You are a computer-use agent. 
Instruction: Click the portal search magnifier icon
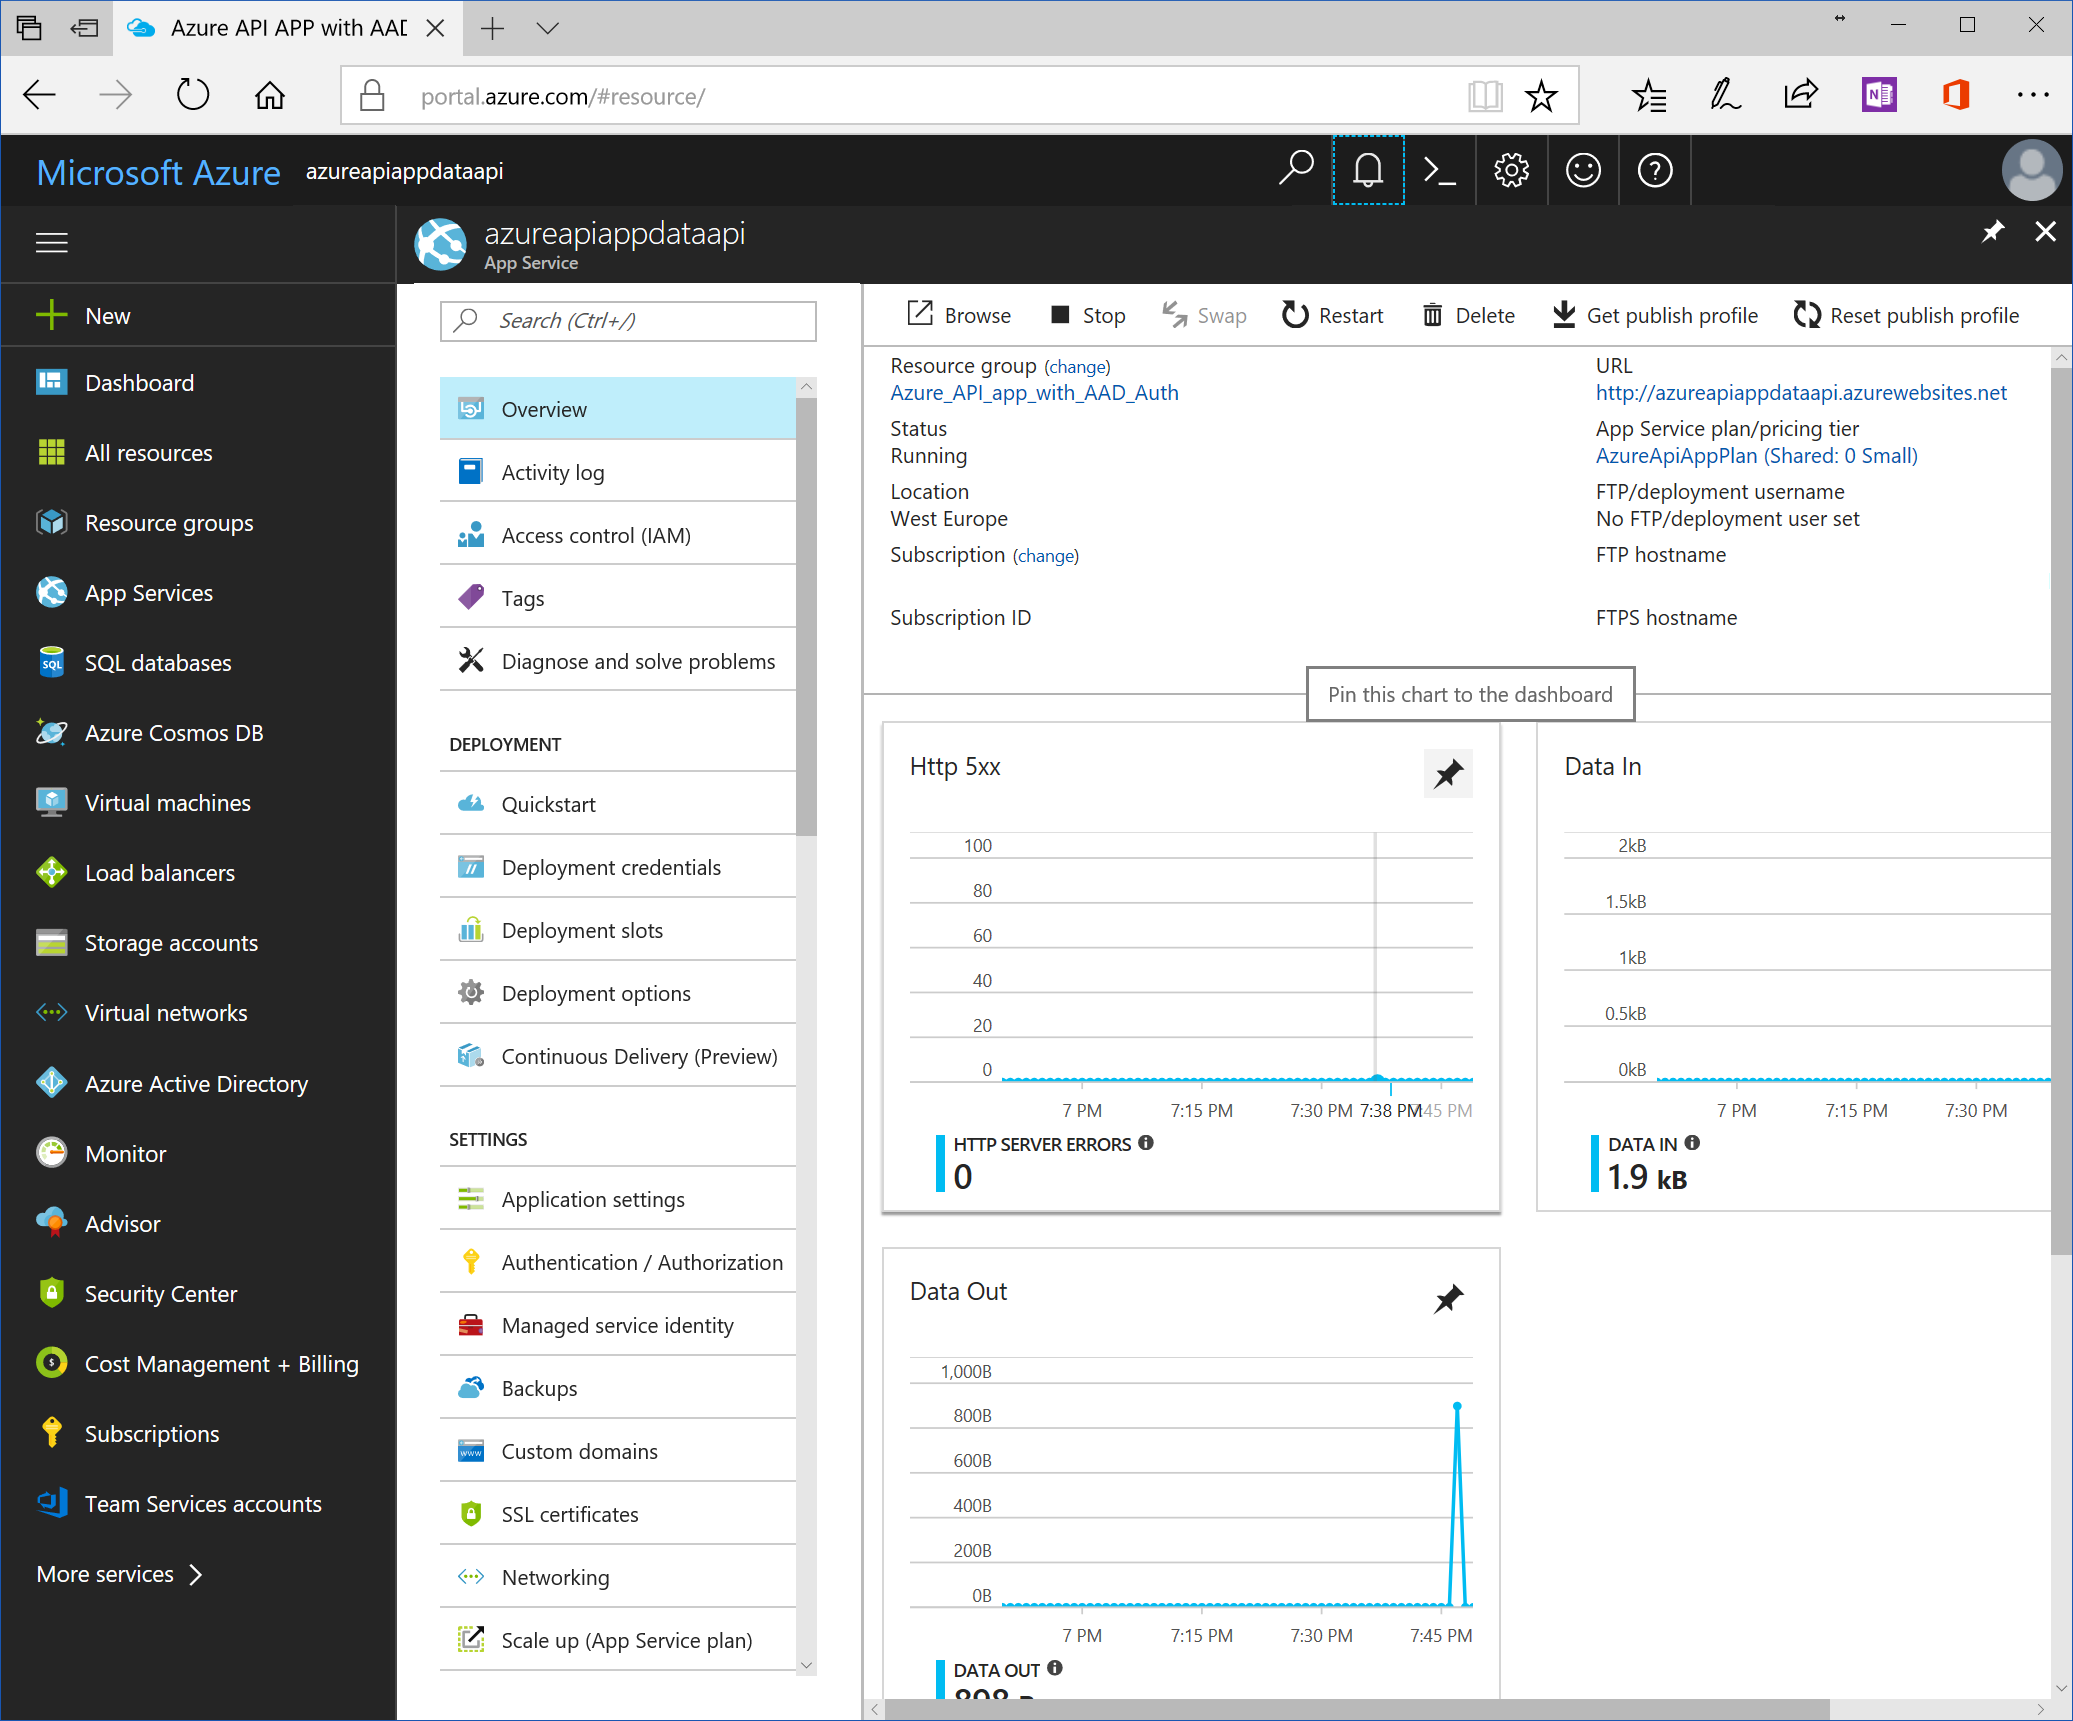click(x=1295, y=168)
